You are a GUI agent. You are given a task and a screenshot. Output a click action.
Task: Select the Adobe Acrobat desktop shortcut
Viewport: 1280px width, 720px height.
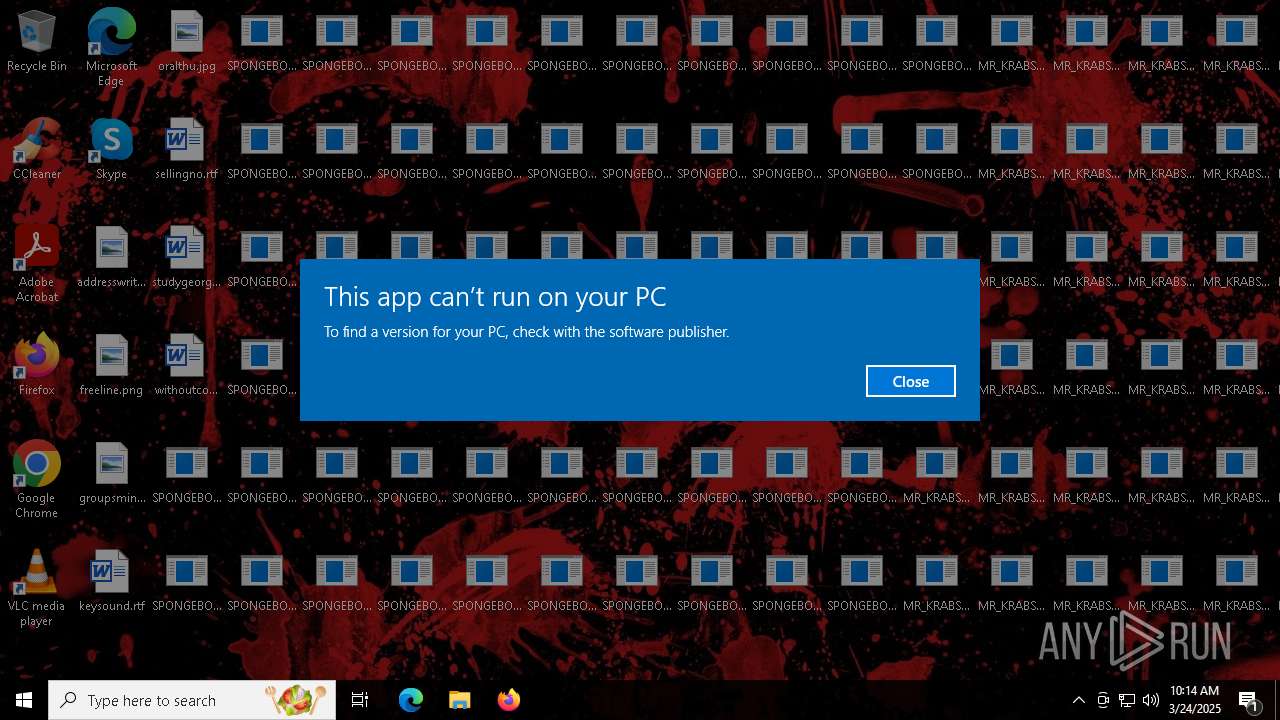click(37, 264)
